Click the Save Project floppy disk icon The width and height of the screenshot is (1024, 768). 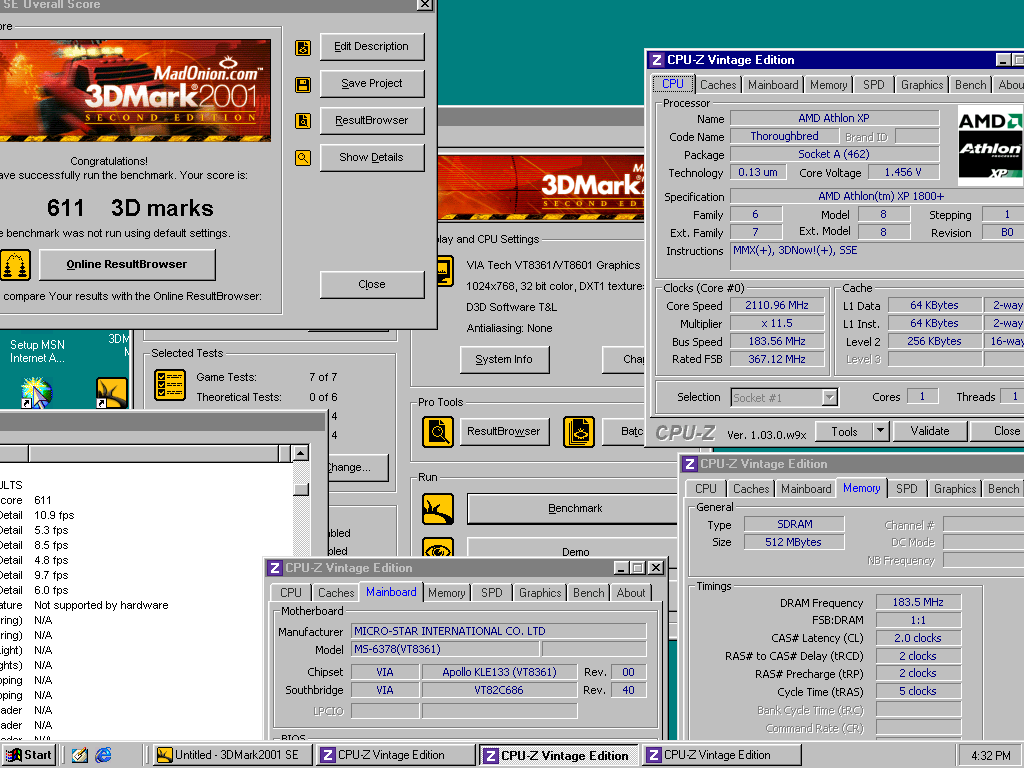303,84
